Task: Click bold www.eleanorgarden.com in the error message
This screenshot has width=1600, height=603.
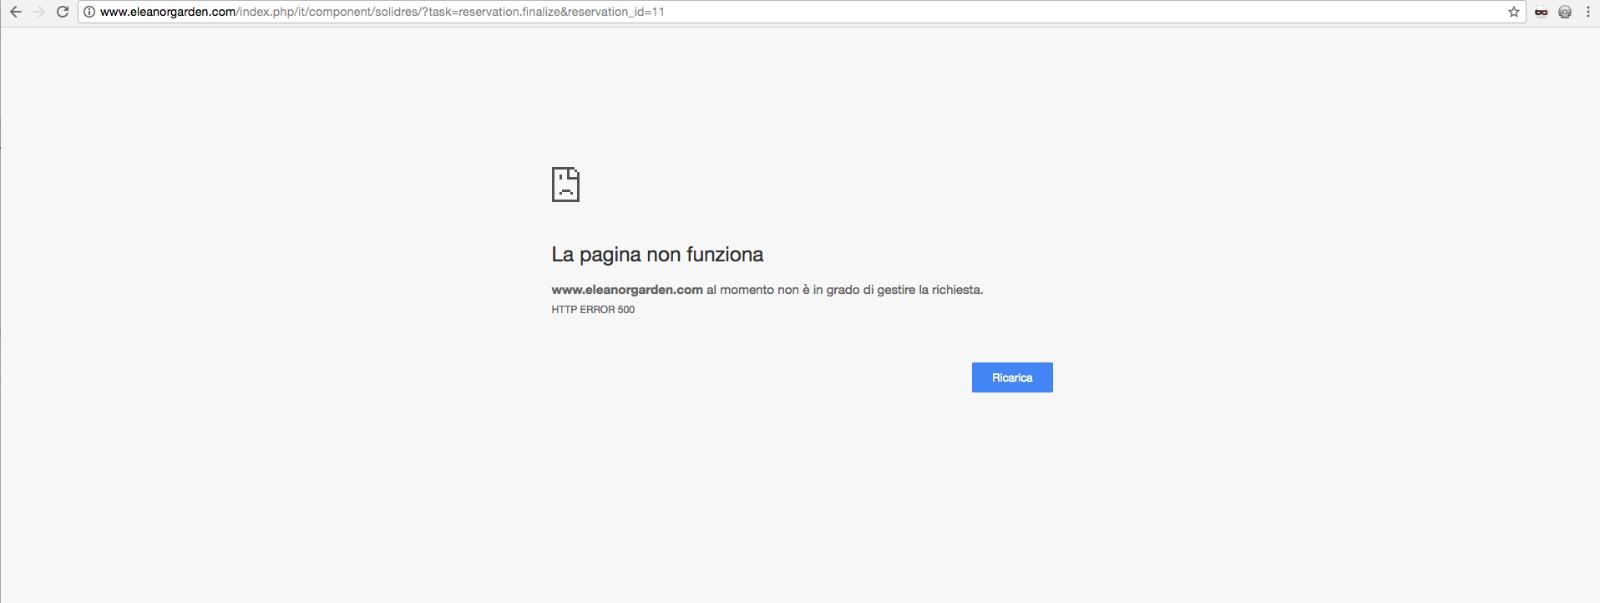Action: pos(627,290)
